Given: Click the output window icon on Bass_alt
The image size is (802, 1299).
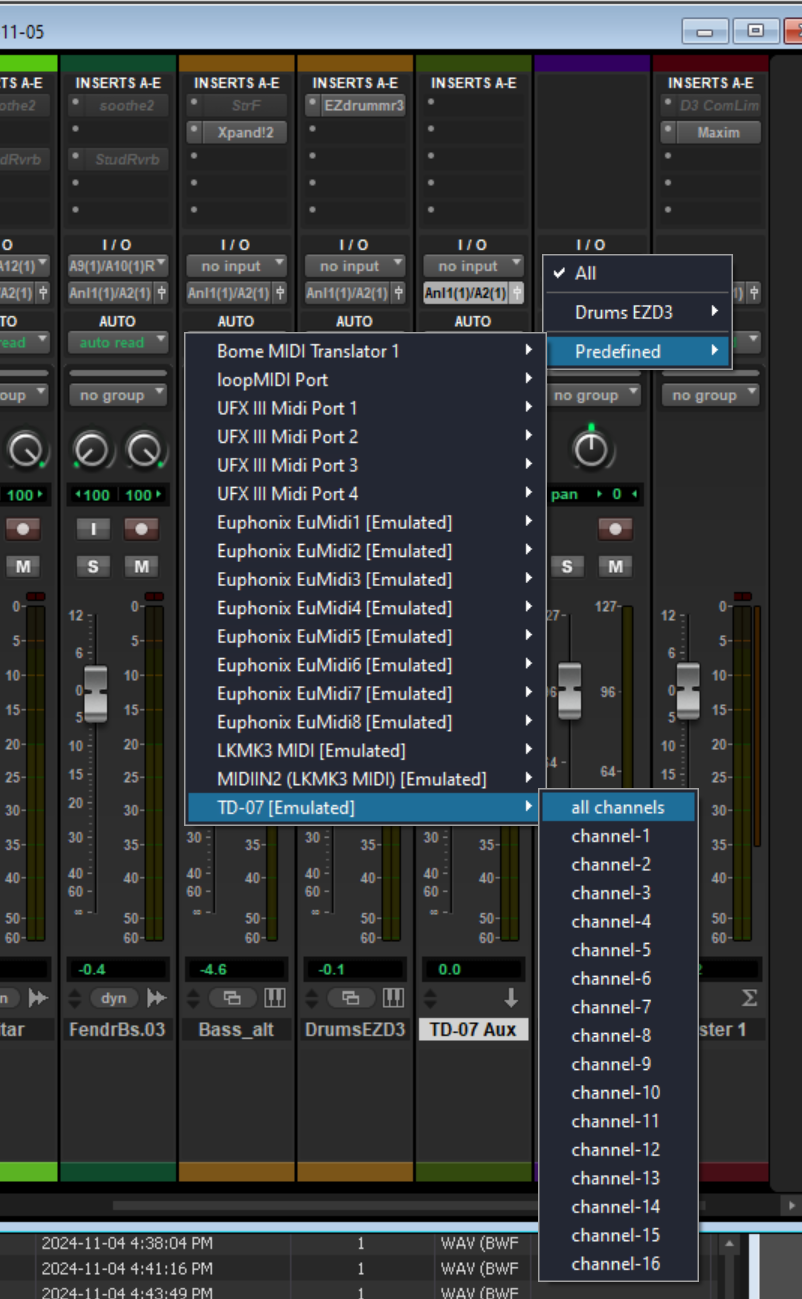Looking at the screenshot, I should 232,998.
